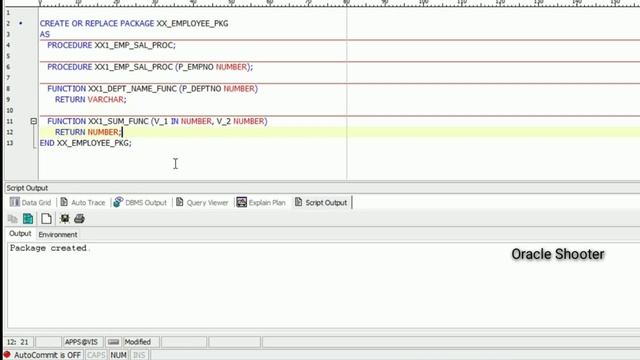The width and height of the screenshot is (640, 360).
Task: Click the 'RETURN VARCHAR;' line
Action: coord(91,100)
